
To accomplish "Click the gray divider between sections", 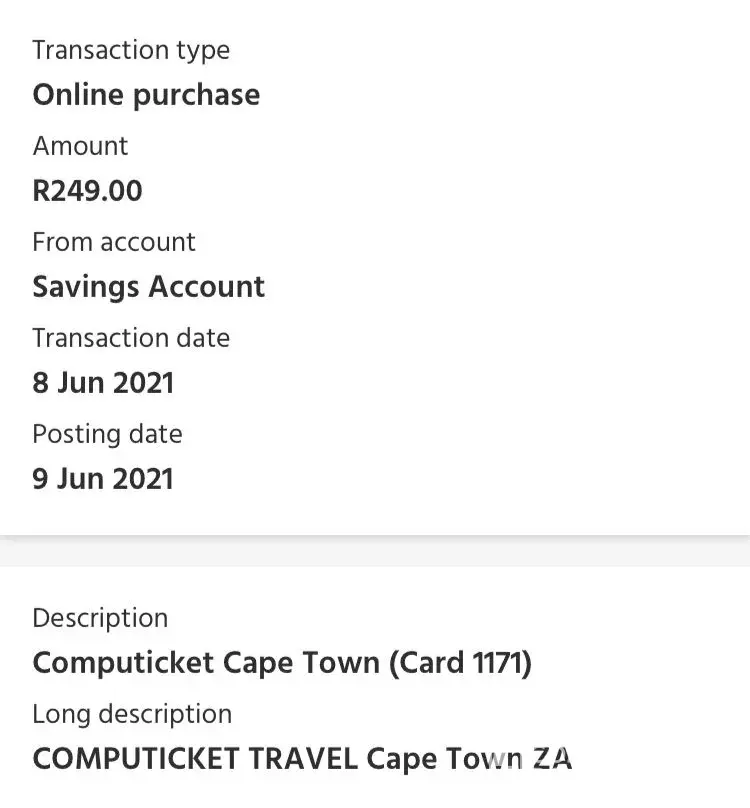I will tap(375, 551).
